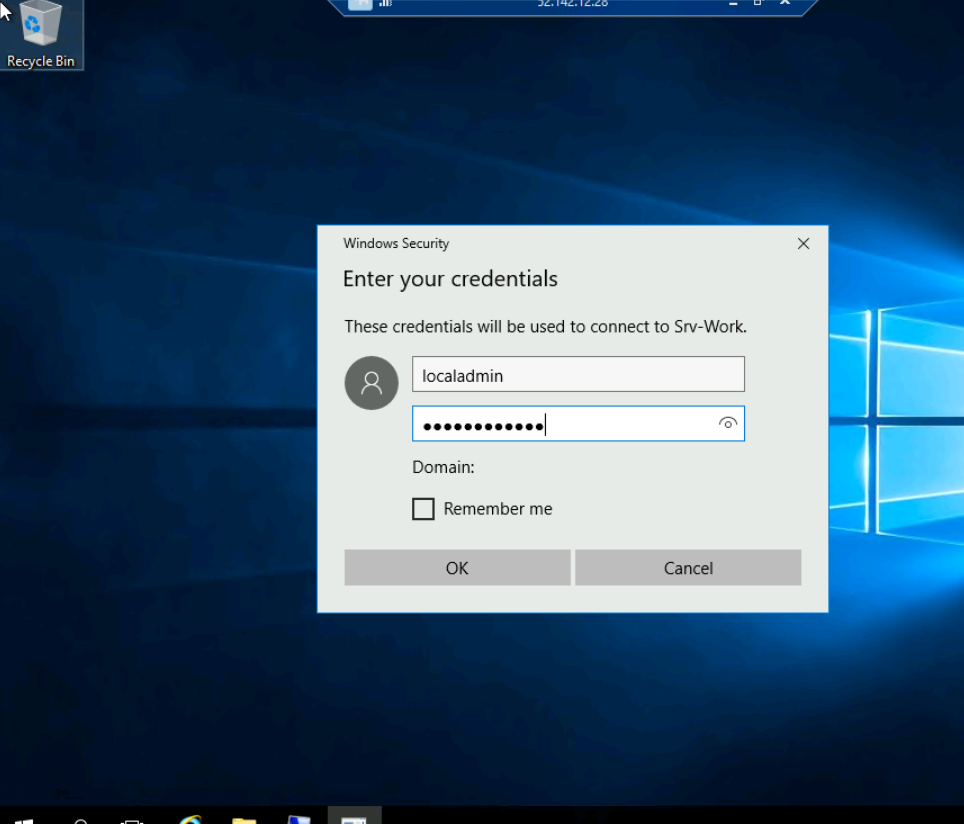This screenshot has height=824, width=964.
Task: Click the 'Domain:' label
Action: point(443,467)
